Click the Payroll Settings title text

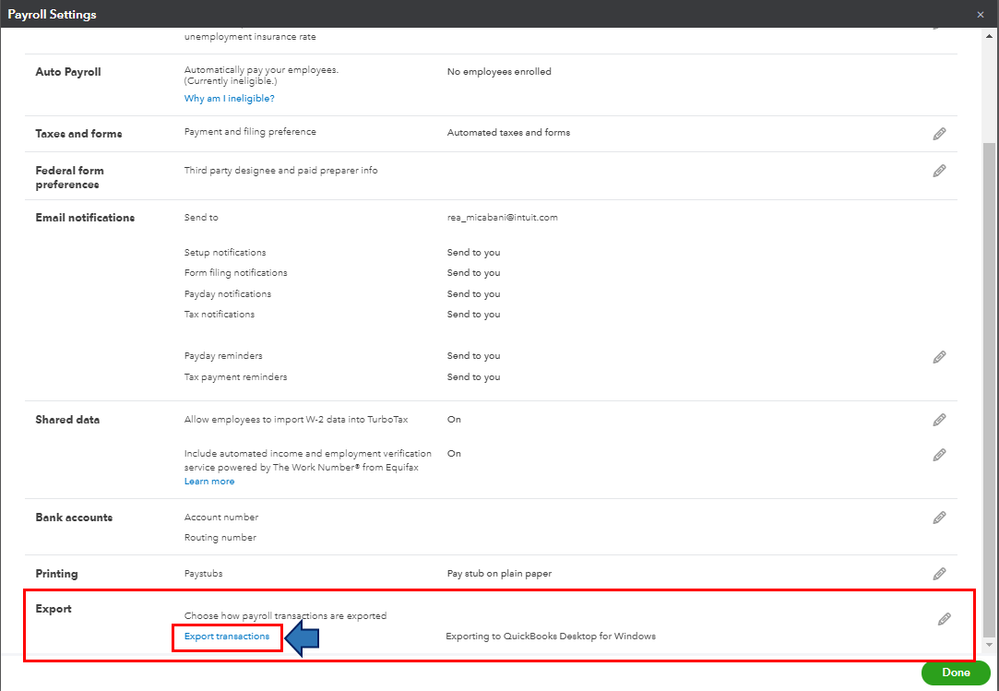[52, 14]
